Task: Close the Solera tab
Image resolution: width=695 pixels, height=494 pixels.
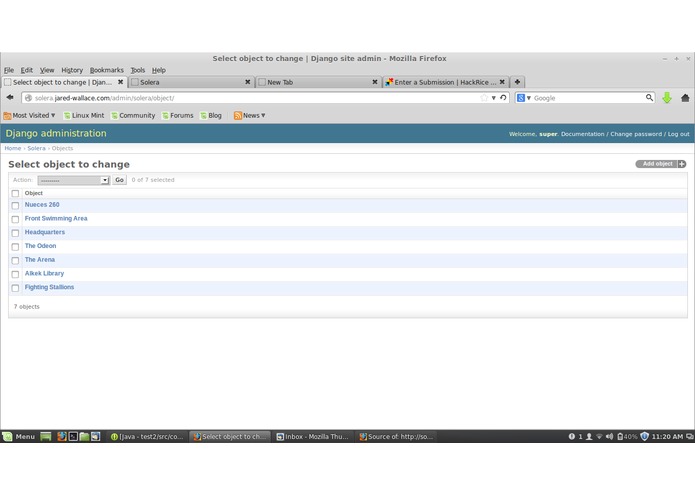Action: [x=248, y=82]
